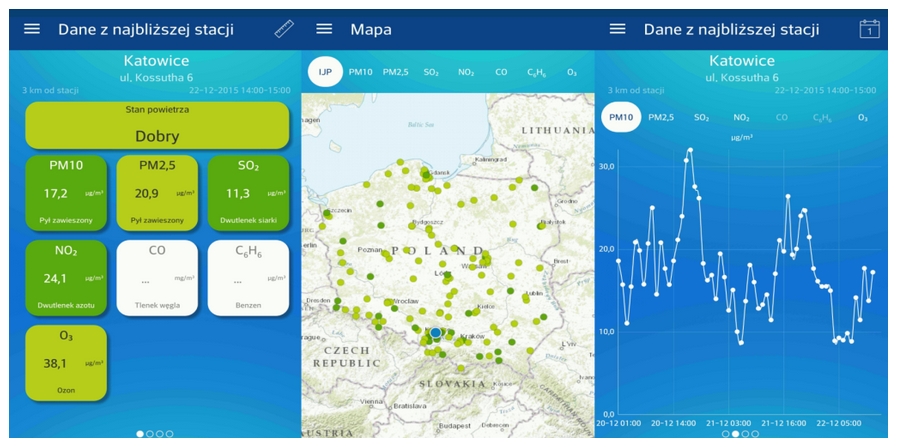Open the Stan powietrza Dobry card
The image size is (898, 447).
(157, 125)
